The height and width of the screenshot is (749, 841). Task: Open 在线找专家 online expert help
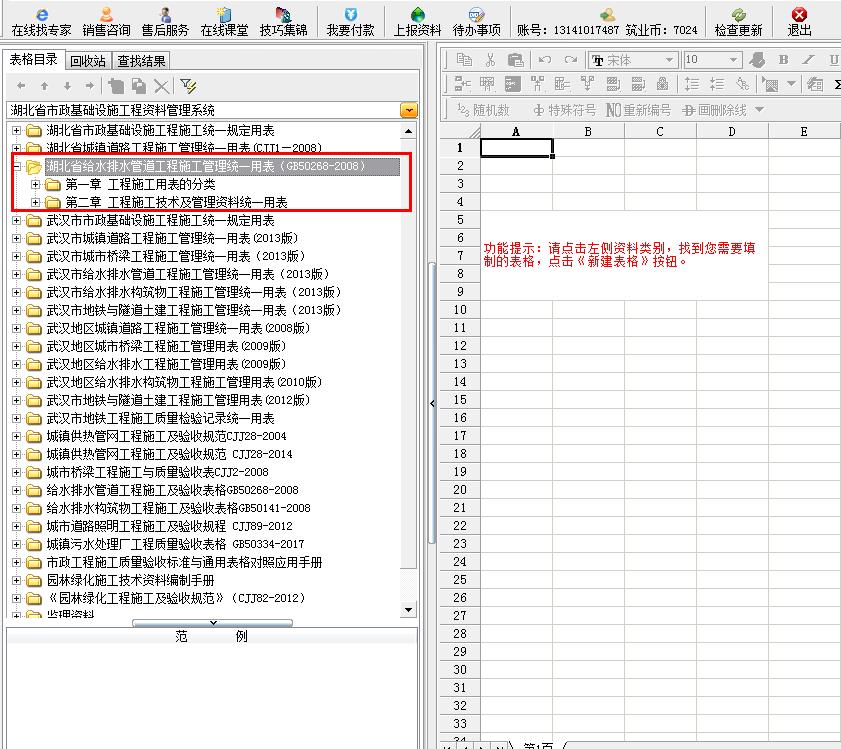point(41,21)
